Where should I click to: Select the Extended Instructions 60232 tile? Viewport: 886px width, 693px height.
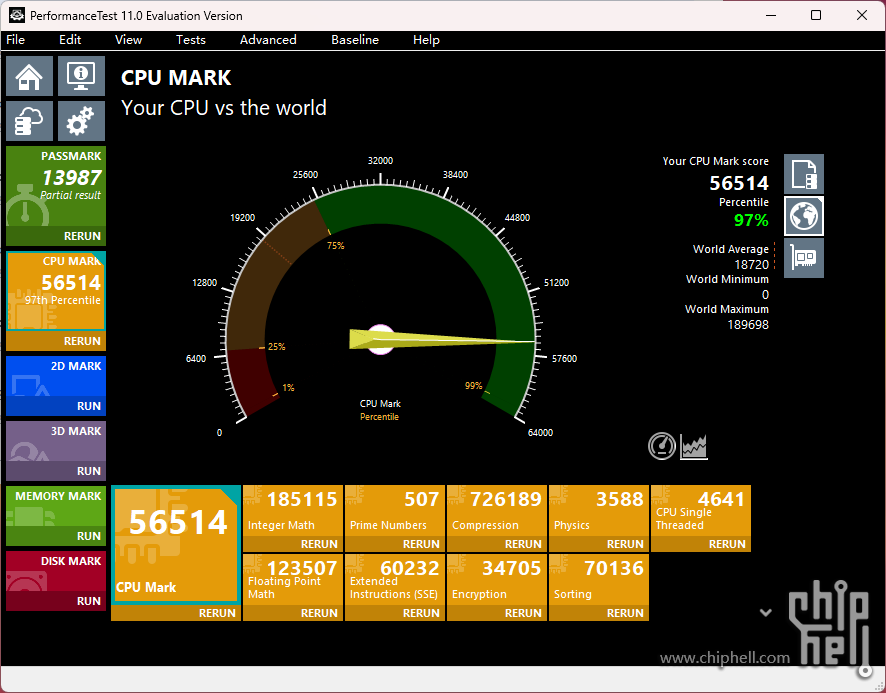[x=395, y=580]
